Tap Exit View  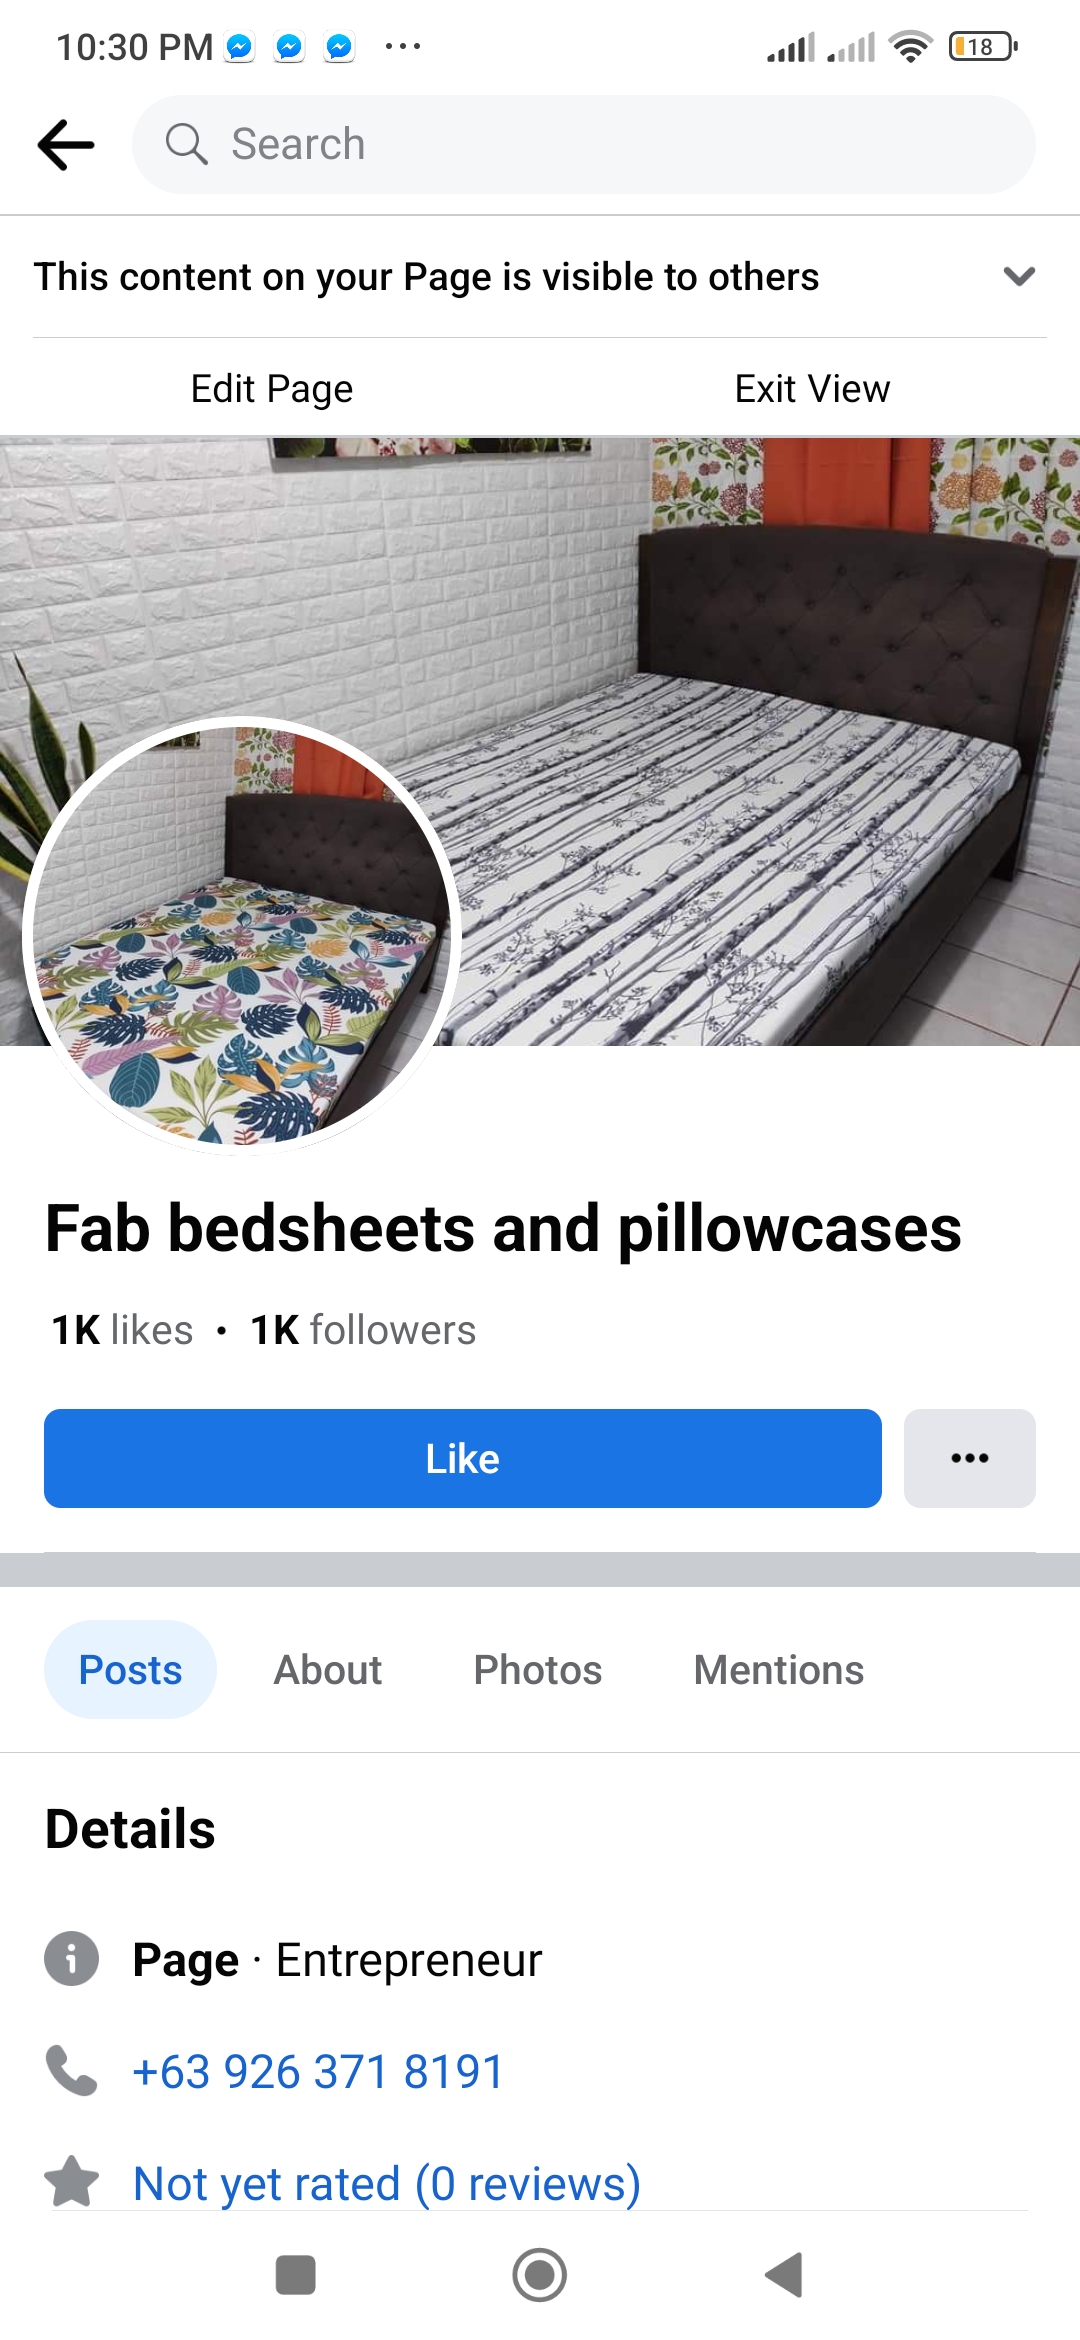812,389
